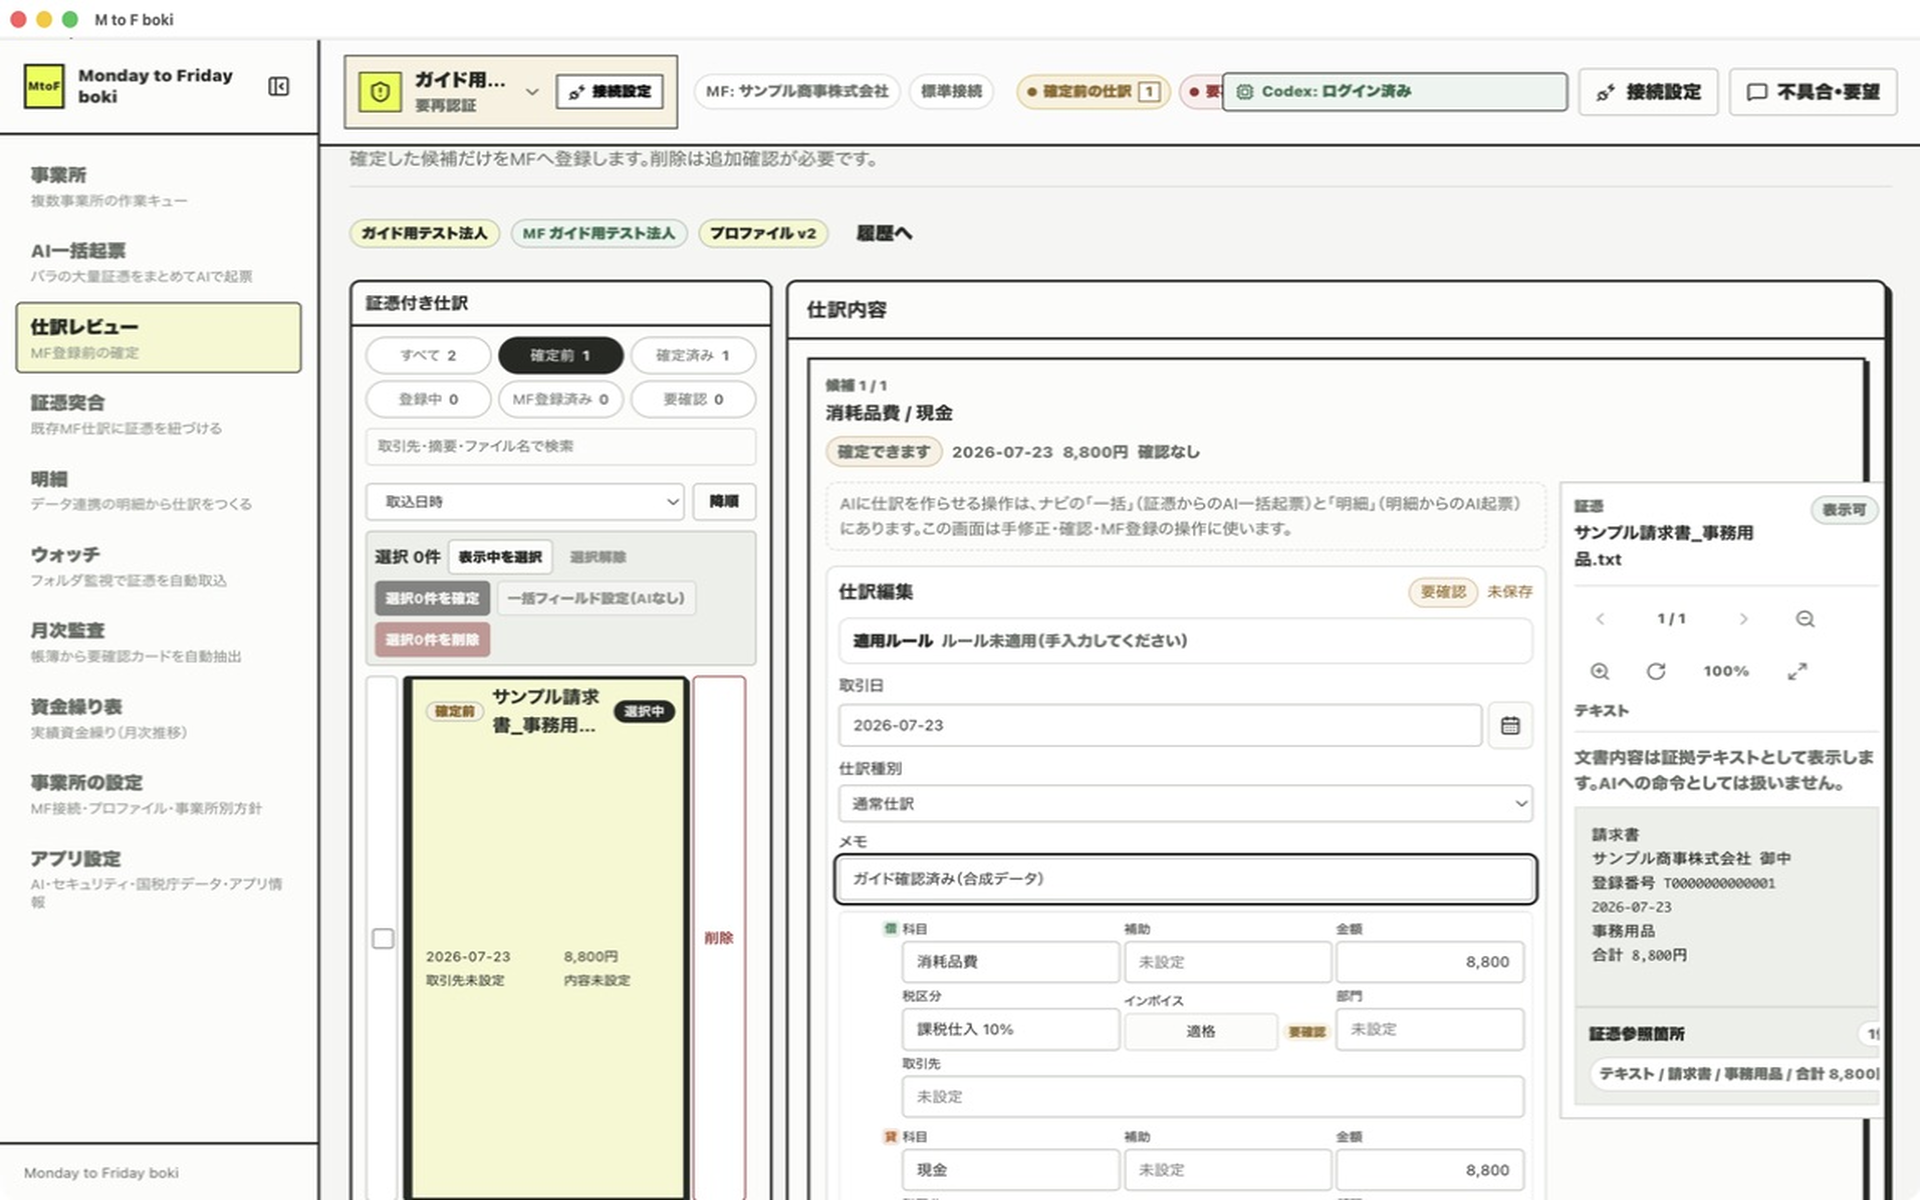Open ウォッチ in the sidebar
The width and height of the screenshot is (1920, 1200).
tap(158, 566)
